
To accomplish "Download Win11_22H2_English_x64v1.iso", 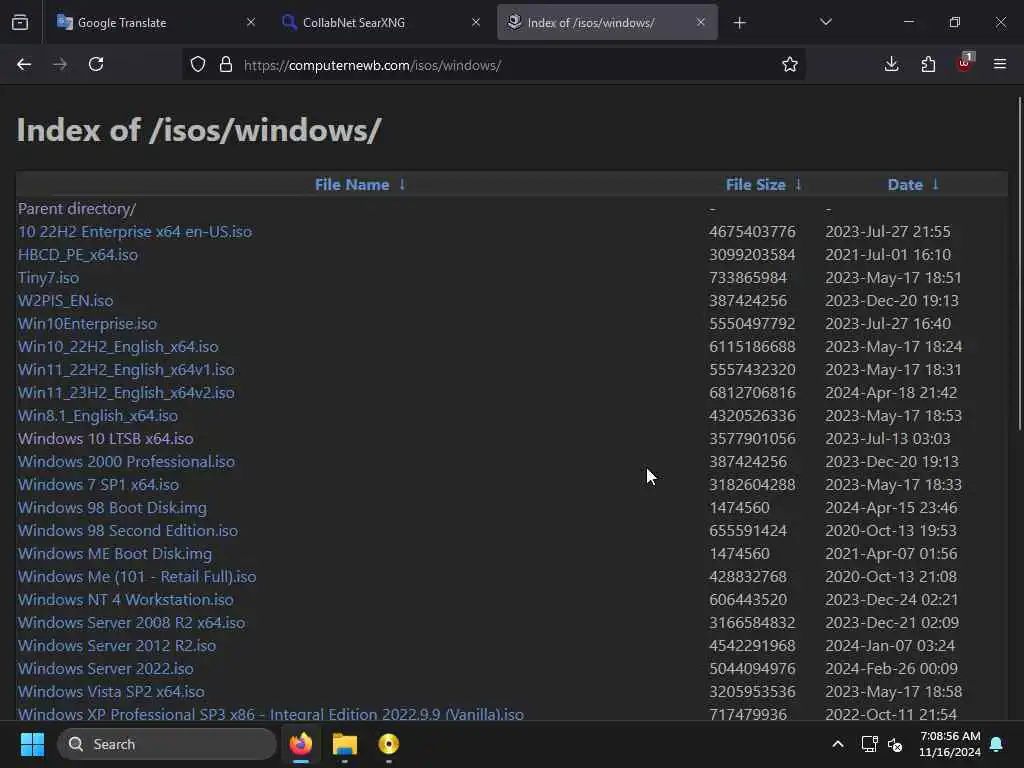I will [126, 370].
